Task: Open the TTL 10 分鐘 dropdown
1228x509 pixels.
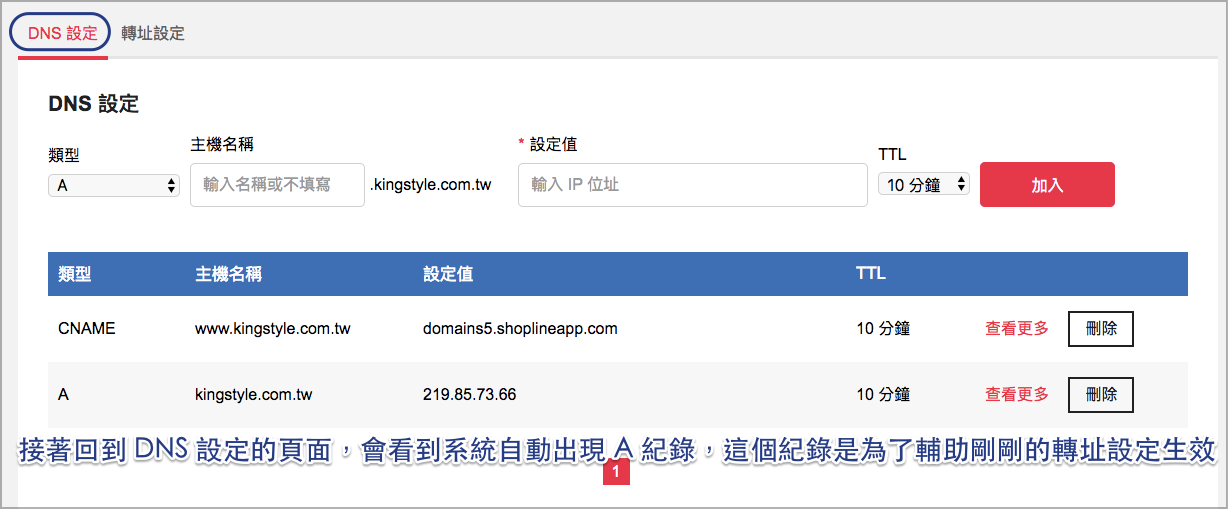Action: pyautogui.click(x=924, y=184)
